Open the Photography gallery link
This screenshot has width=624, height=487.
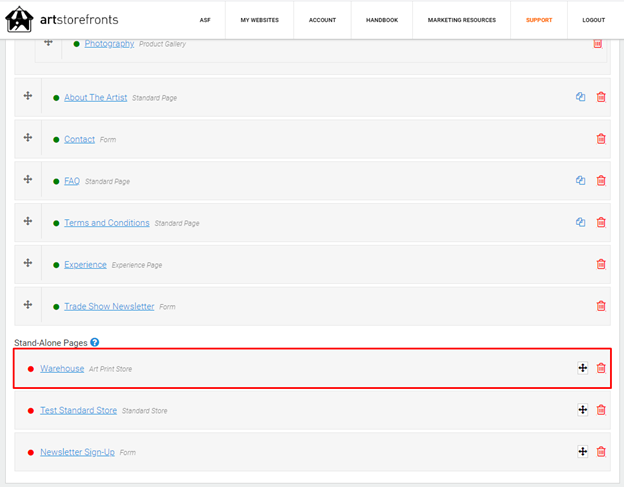coord(109,44)
